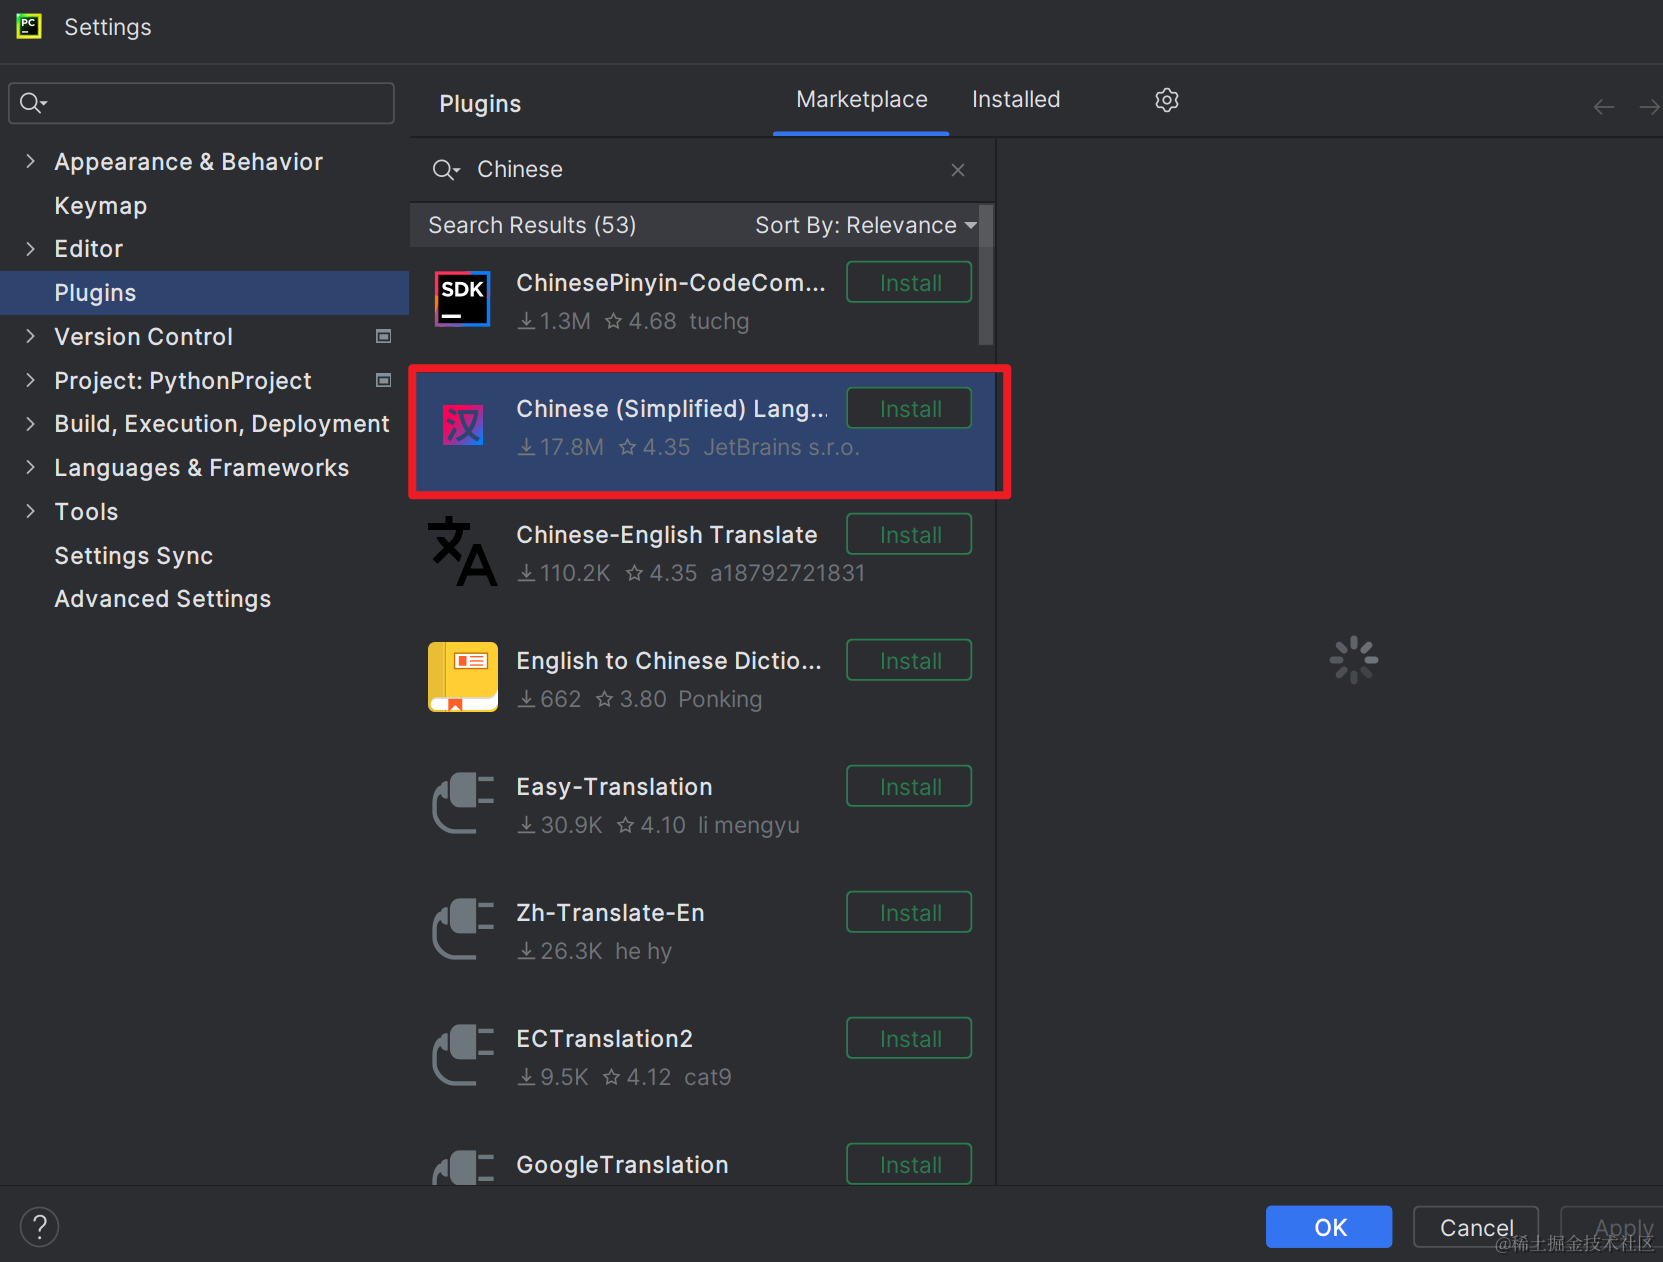
Task: Expand Build, Execution, Deployment section
Action: 30,424
